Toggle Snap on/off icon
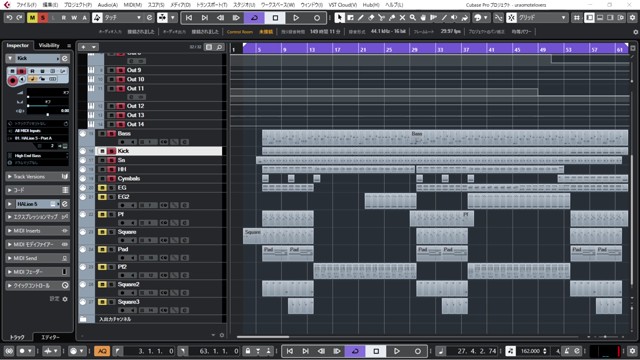Screen dimensions: 640x360 [511, 18]
